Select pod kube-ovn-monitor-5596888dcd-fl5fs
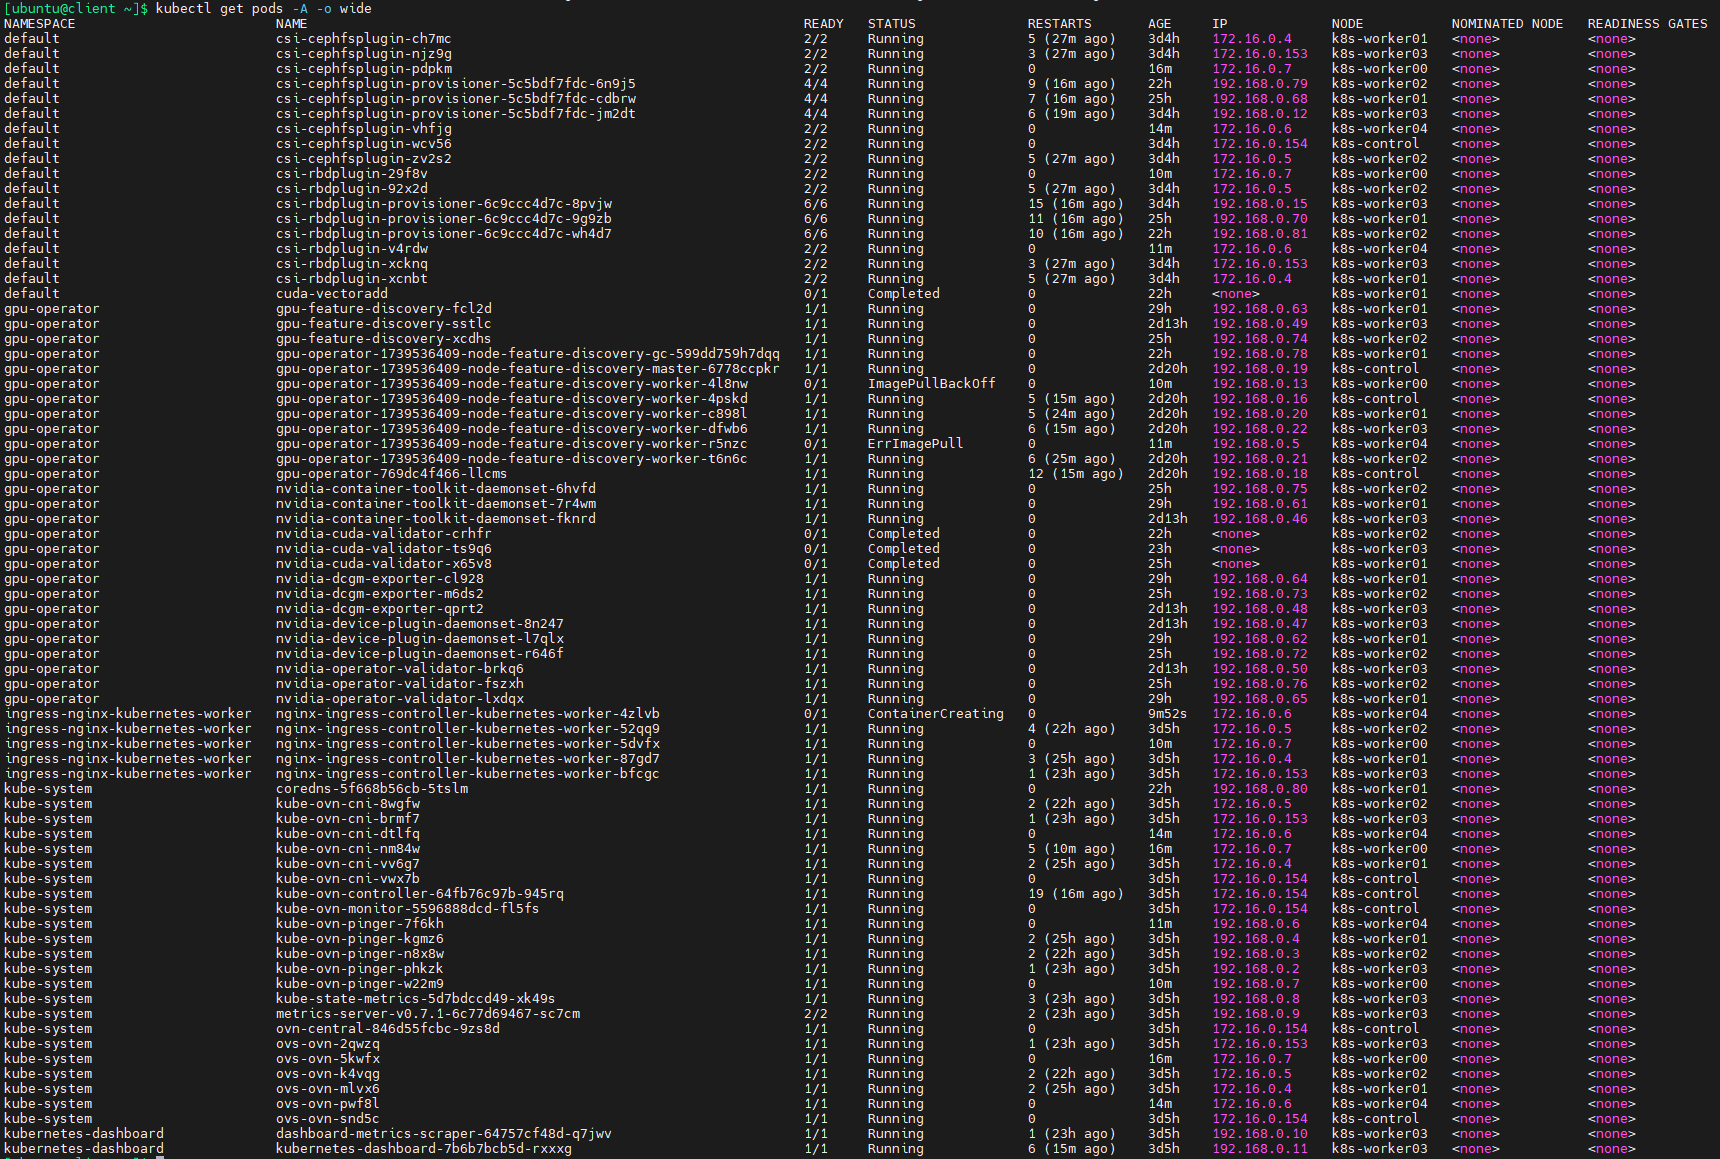 coord(407,908)
